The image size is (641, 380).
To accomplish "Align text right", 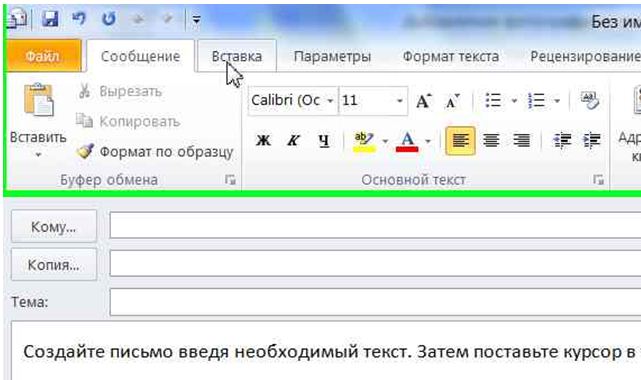I will tap(521, 141).
